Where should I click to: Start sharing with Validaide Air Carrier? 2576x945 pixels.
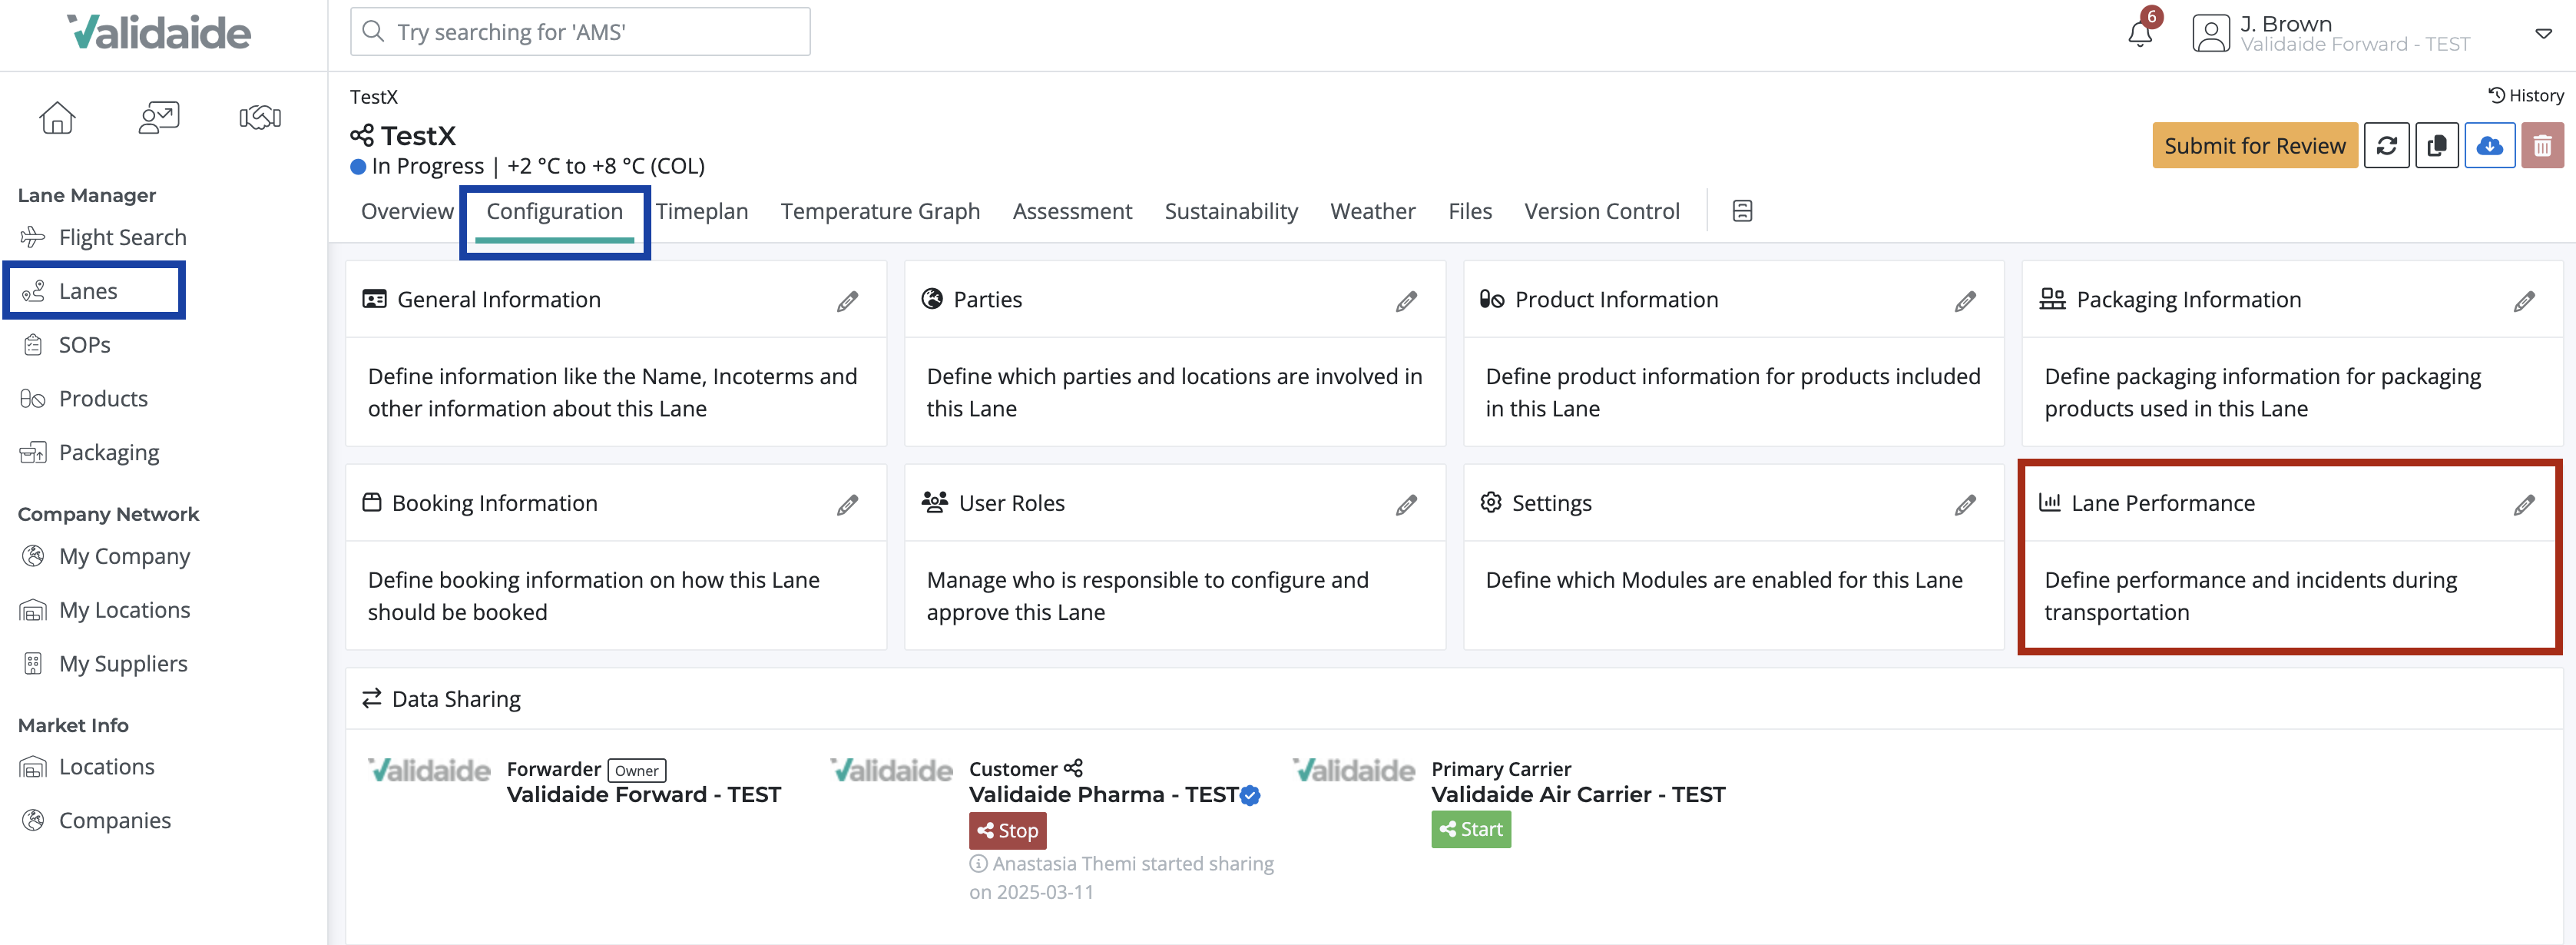(x=1470, y=829)
